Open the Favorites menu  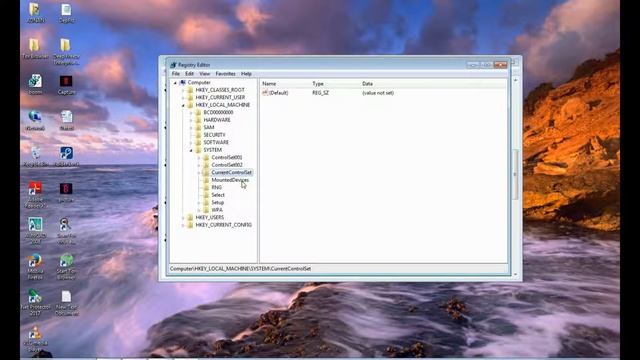click(225, 74)
